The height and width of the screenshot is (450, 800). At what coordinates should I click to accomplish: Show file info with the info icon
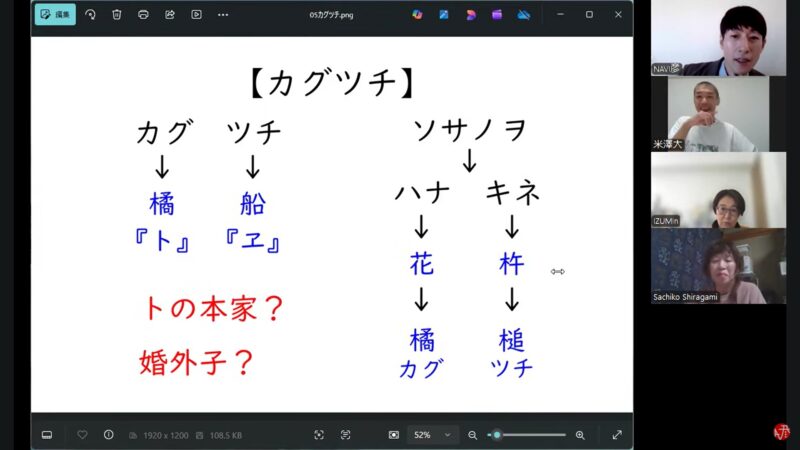pyautogui.click(x=109, y=435)
